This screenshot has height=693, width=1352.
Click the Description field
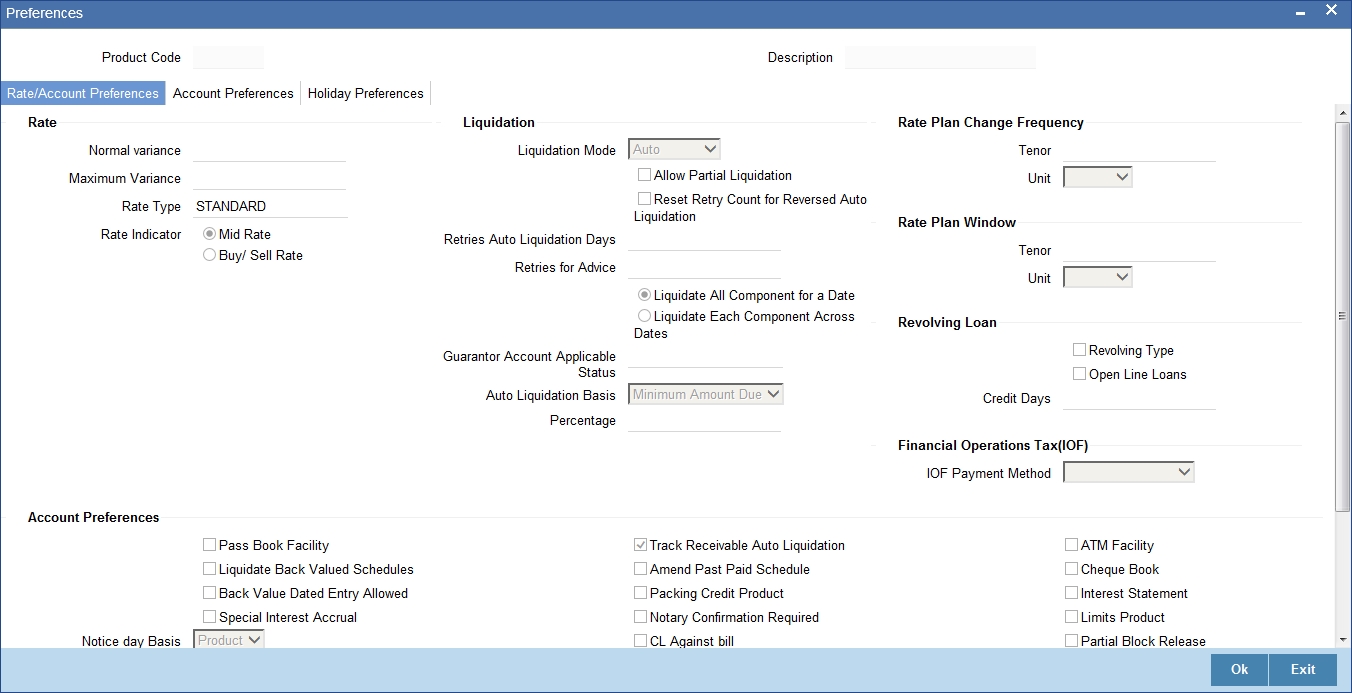pos(940,57)
